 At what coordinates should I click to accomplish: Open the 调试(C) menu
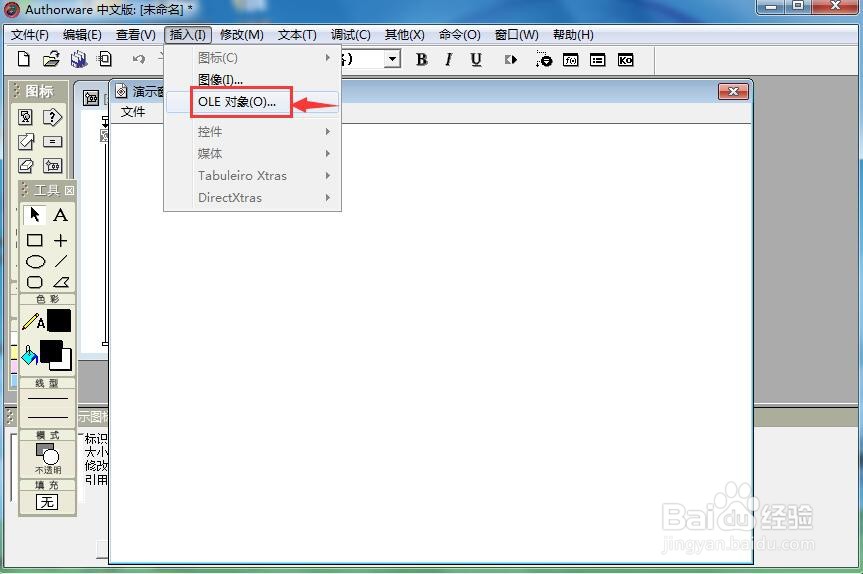pyautogui.click(x=351, y=35)
